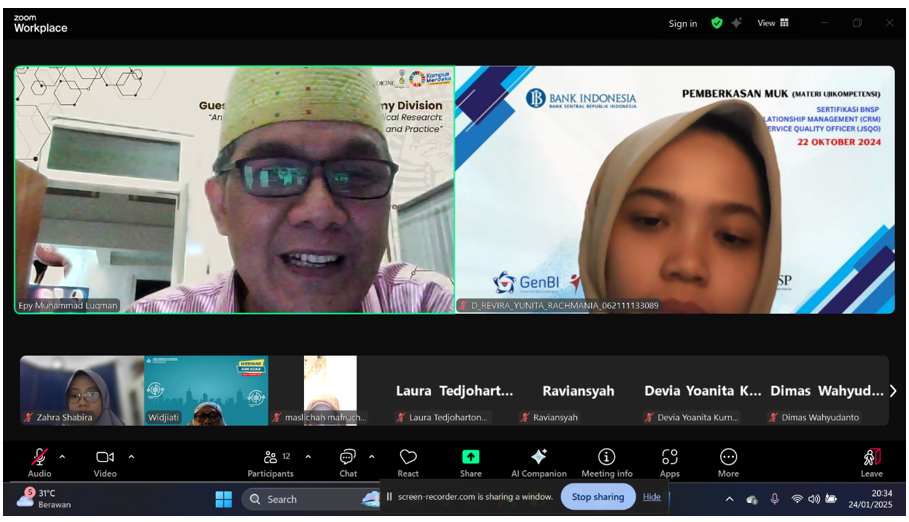
Task: Unmute microphone with Audio button
Action: (39, 463)
